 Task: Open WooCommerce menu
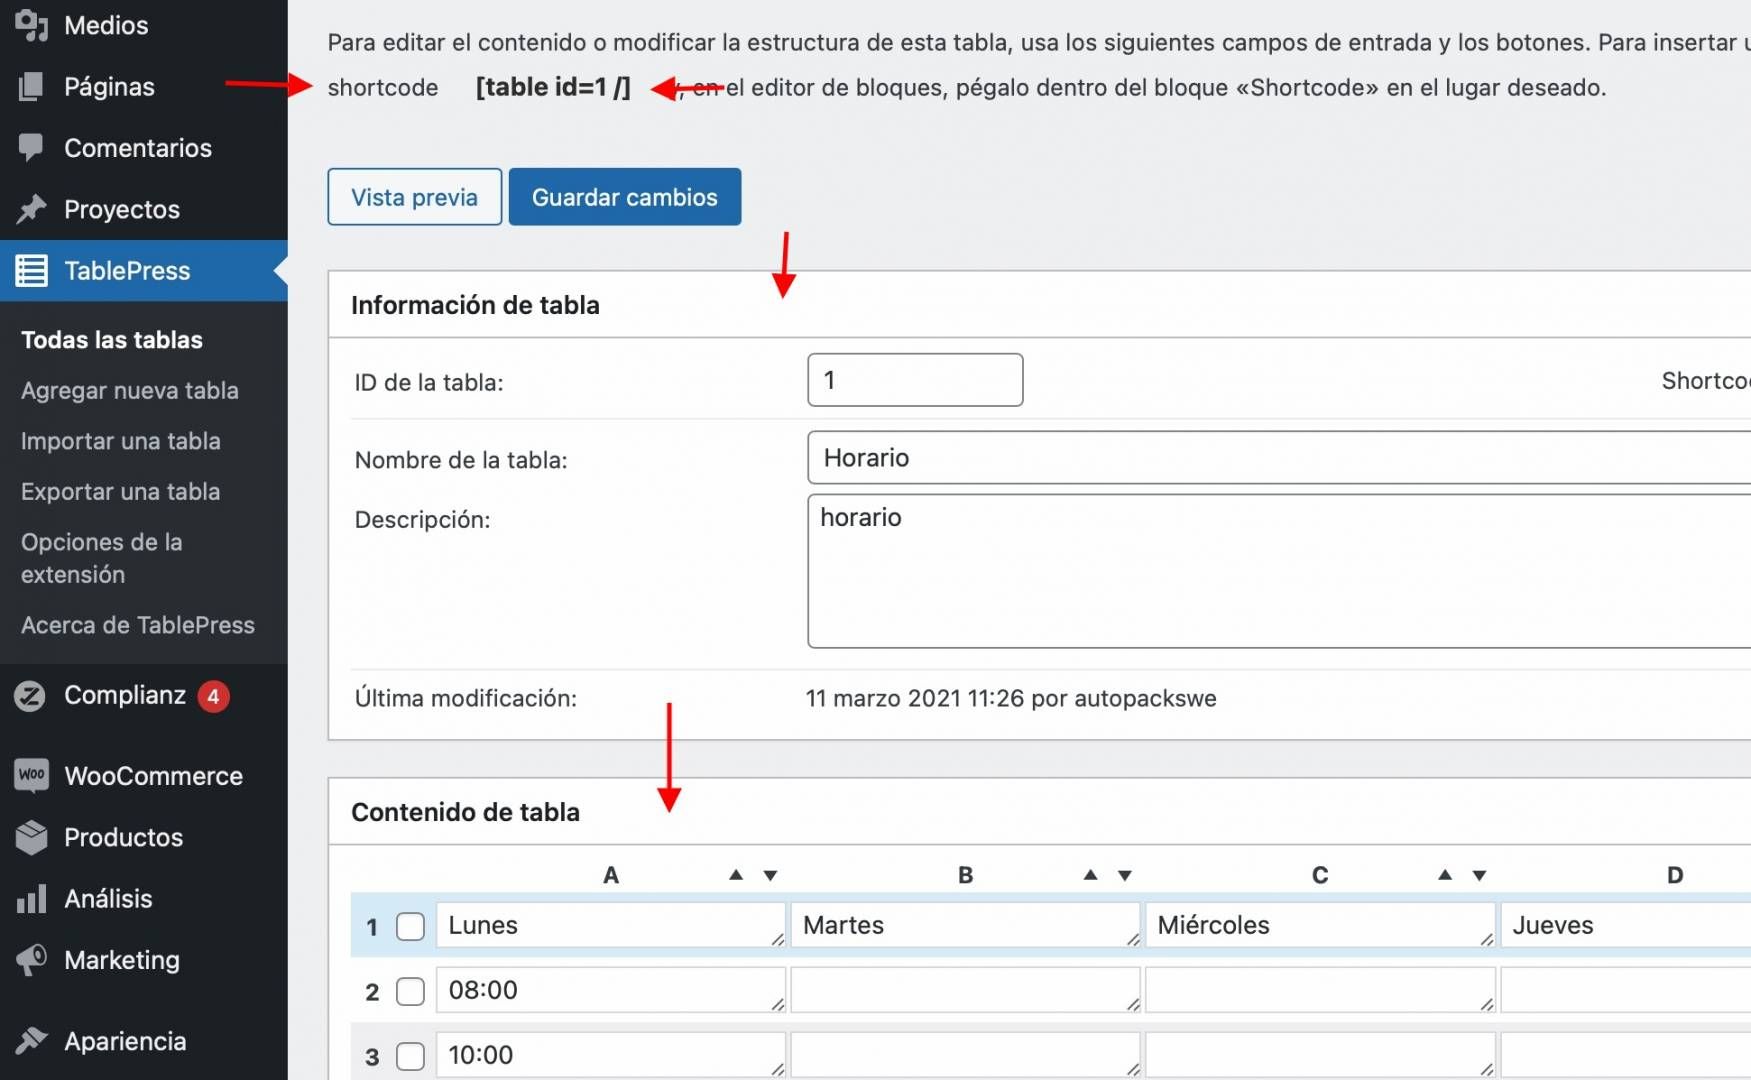pyautogui.click(x=144, y=776)
